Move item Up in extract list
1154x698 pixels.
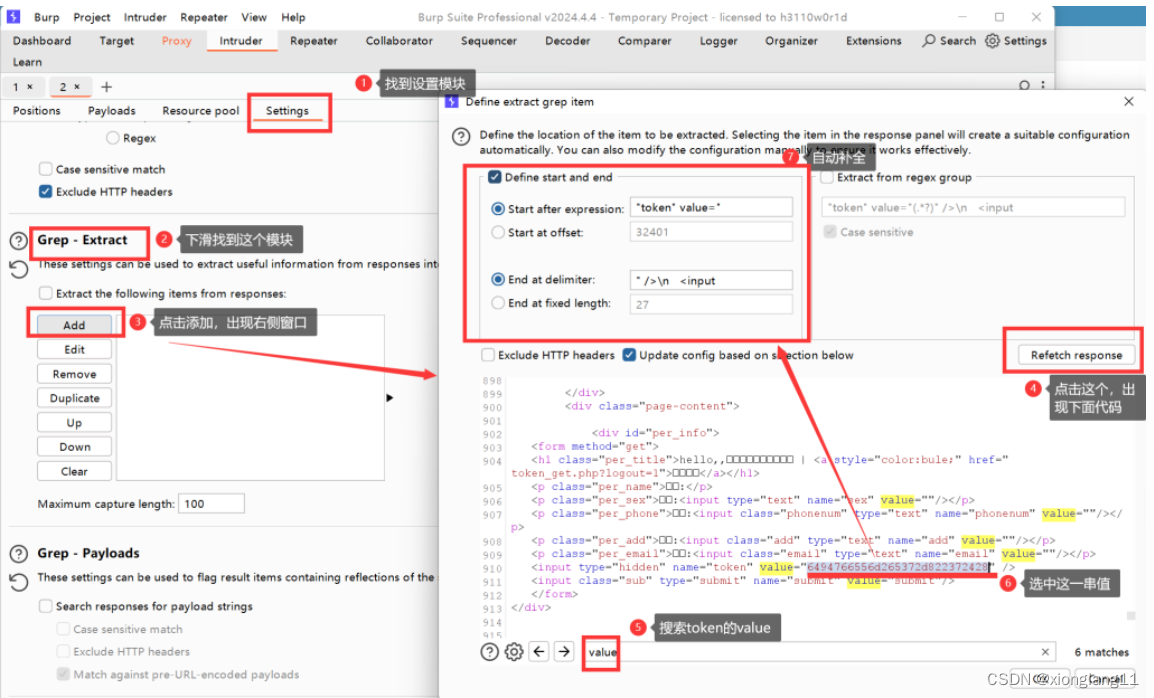pyautogui.click(x=74, y=423)
